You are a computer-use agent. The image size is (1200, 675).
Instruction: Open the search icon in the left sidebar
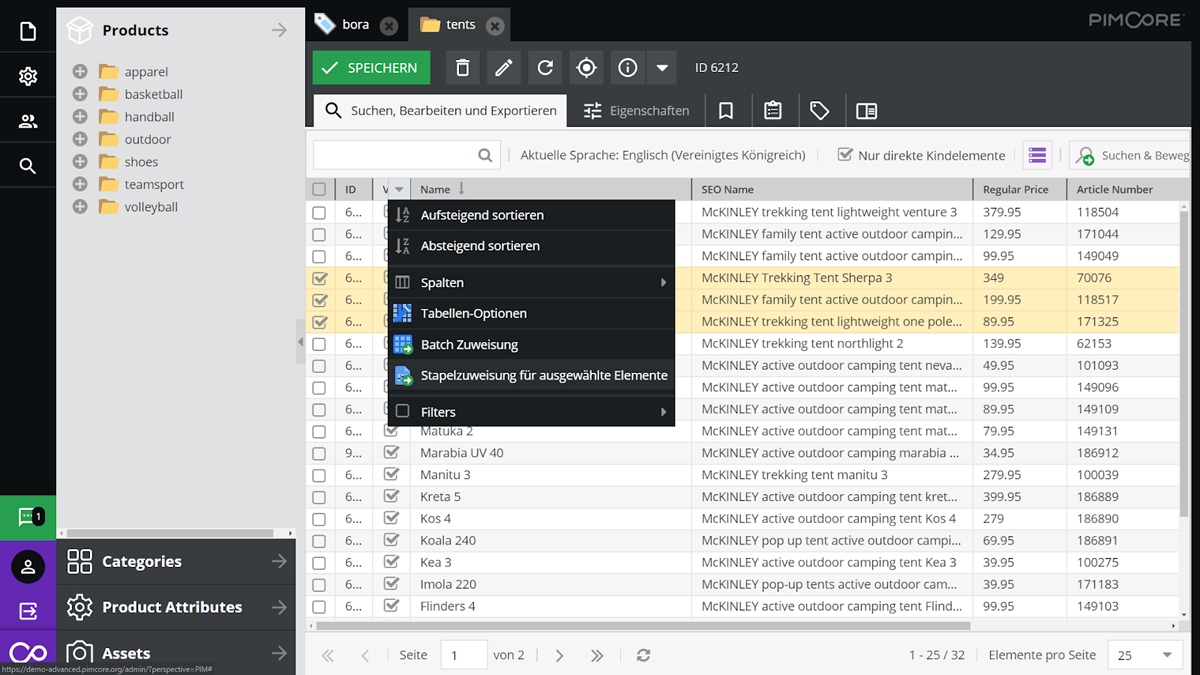click(28, 166)
